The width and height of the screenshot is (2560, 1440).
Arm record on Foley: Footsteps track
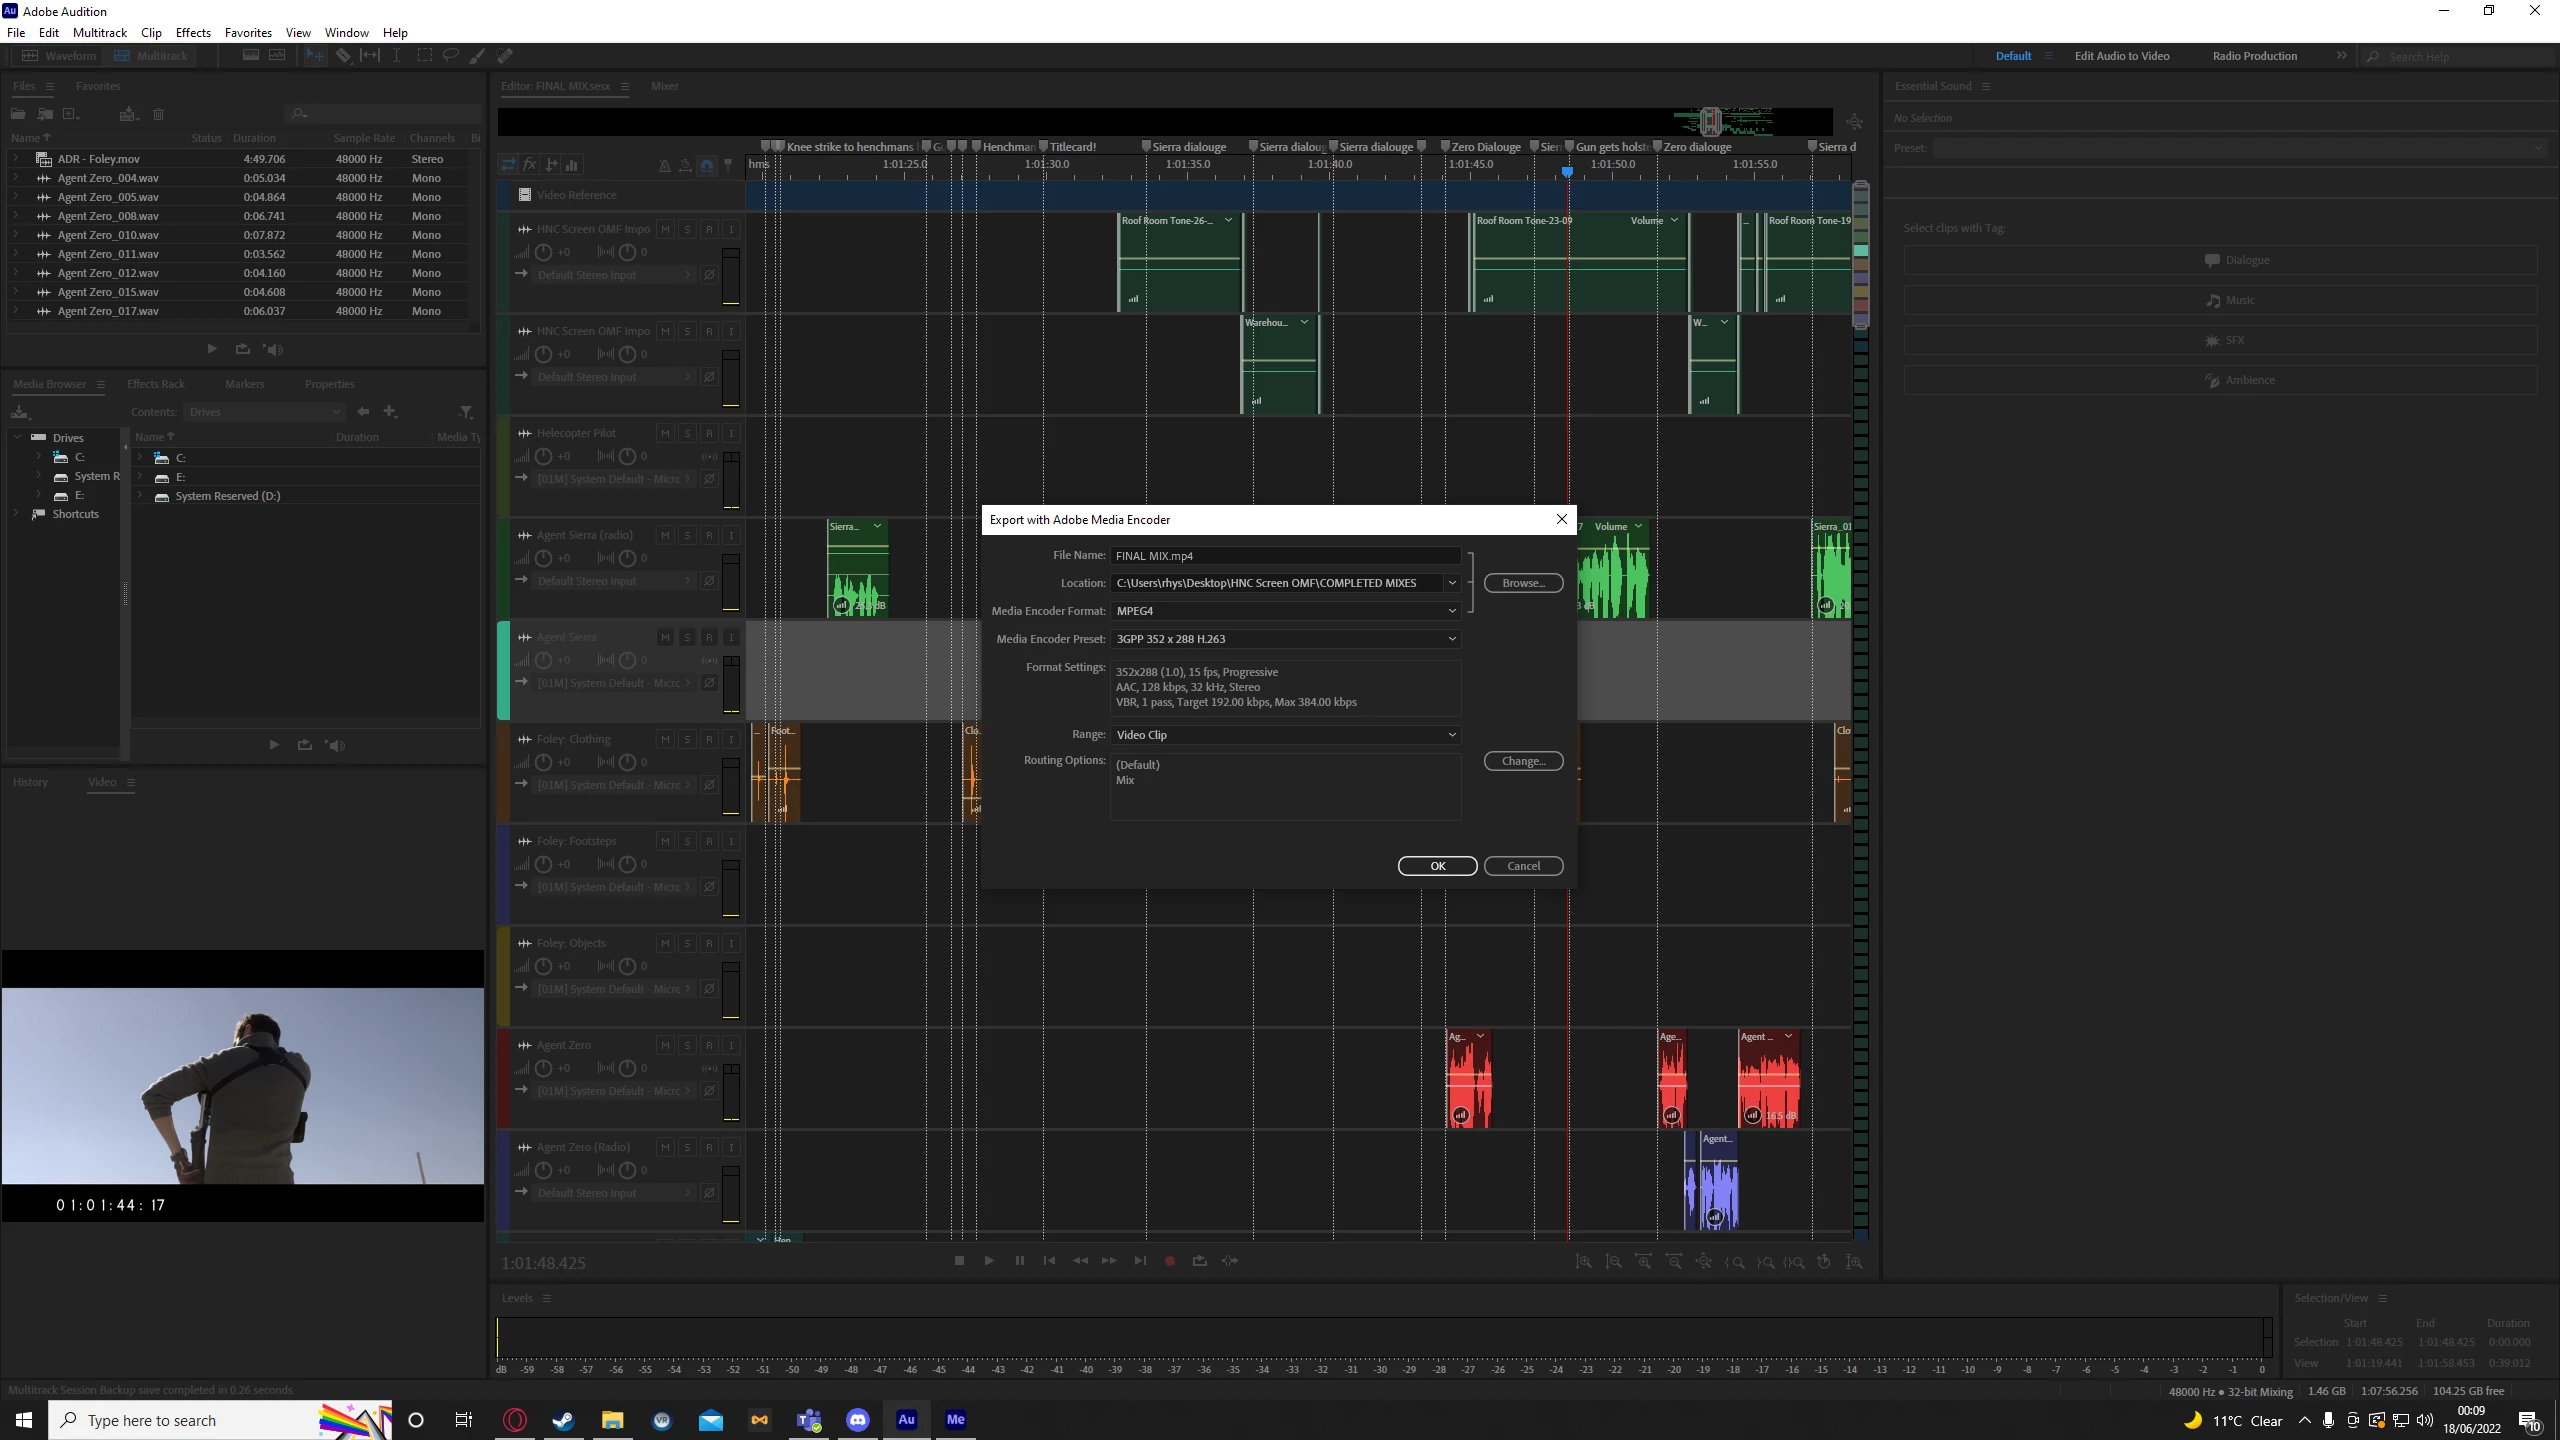(x=709, y=841)
